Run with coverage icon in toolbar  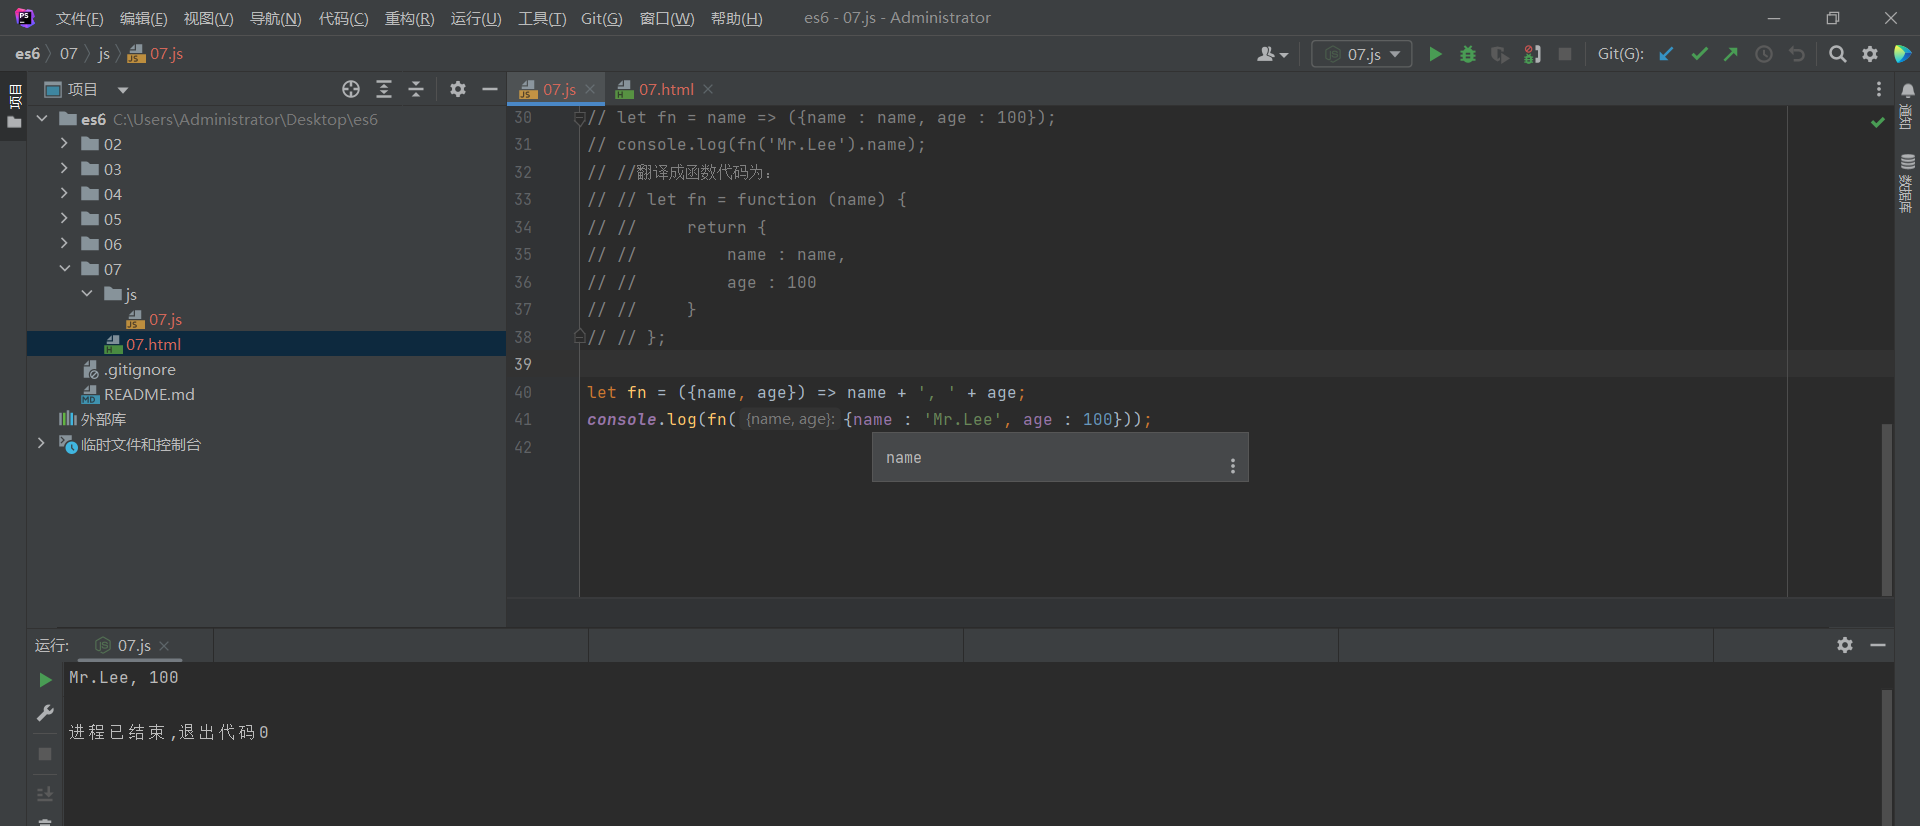(x=1500, y=54)
